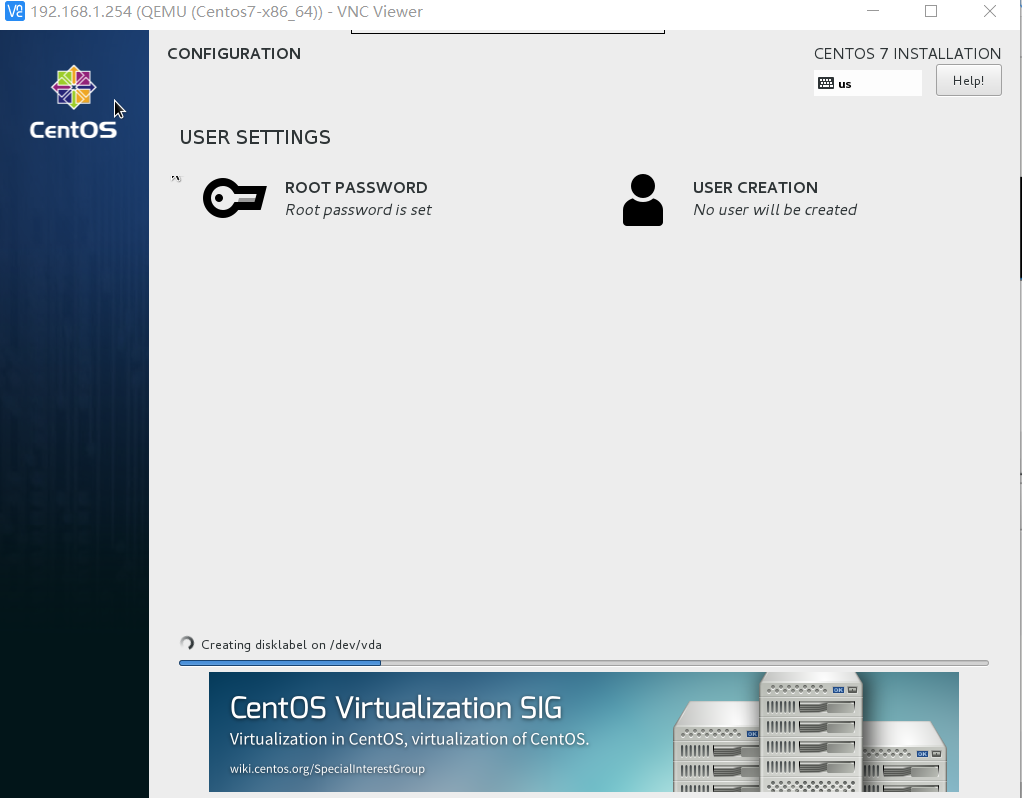Click 'Creating disklabel on /dev/vda' status text
The image size is (1022, 798).
291,645
